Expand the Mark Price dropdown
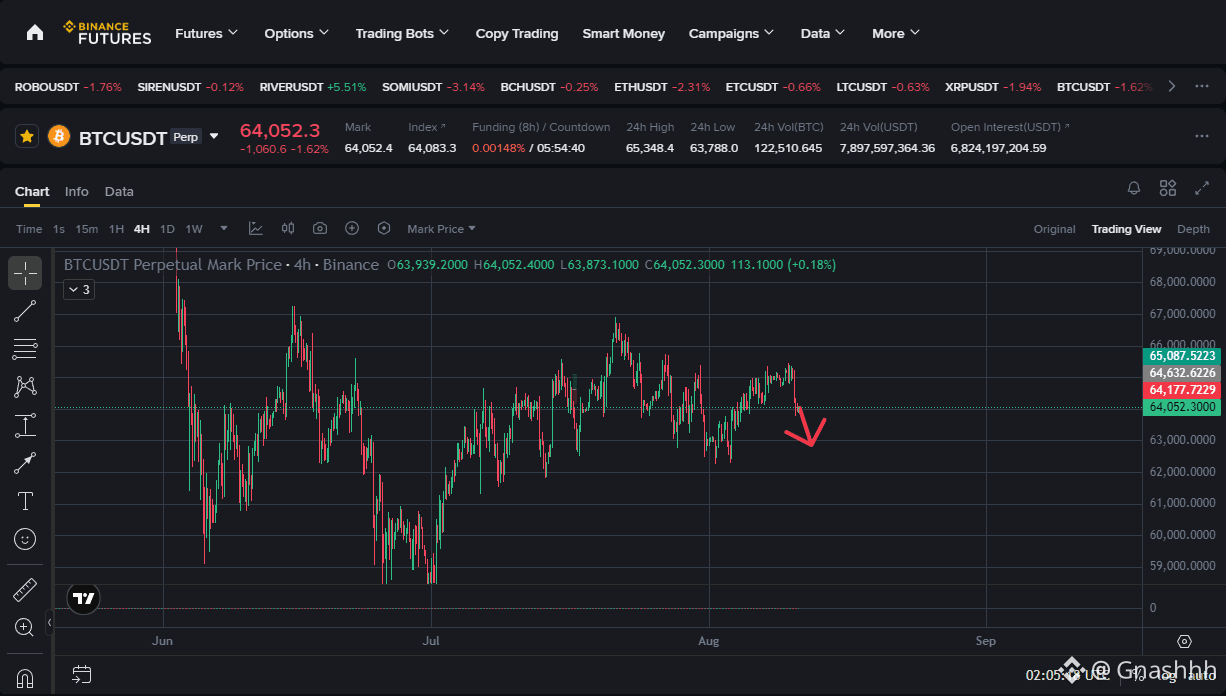This screenshot has height=696, width=1226. coord(441,229)
